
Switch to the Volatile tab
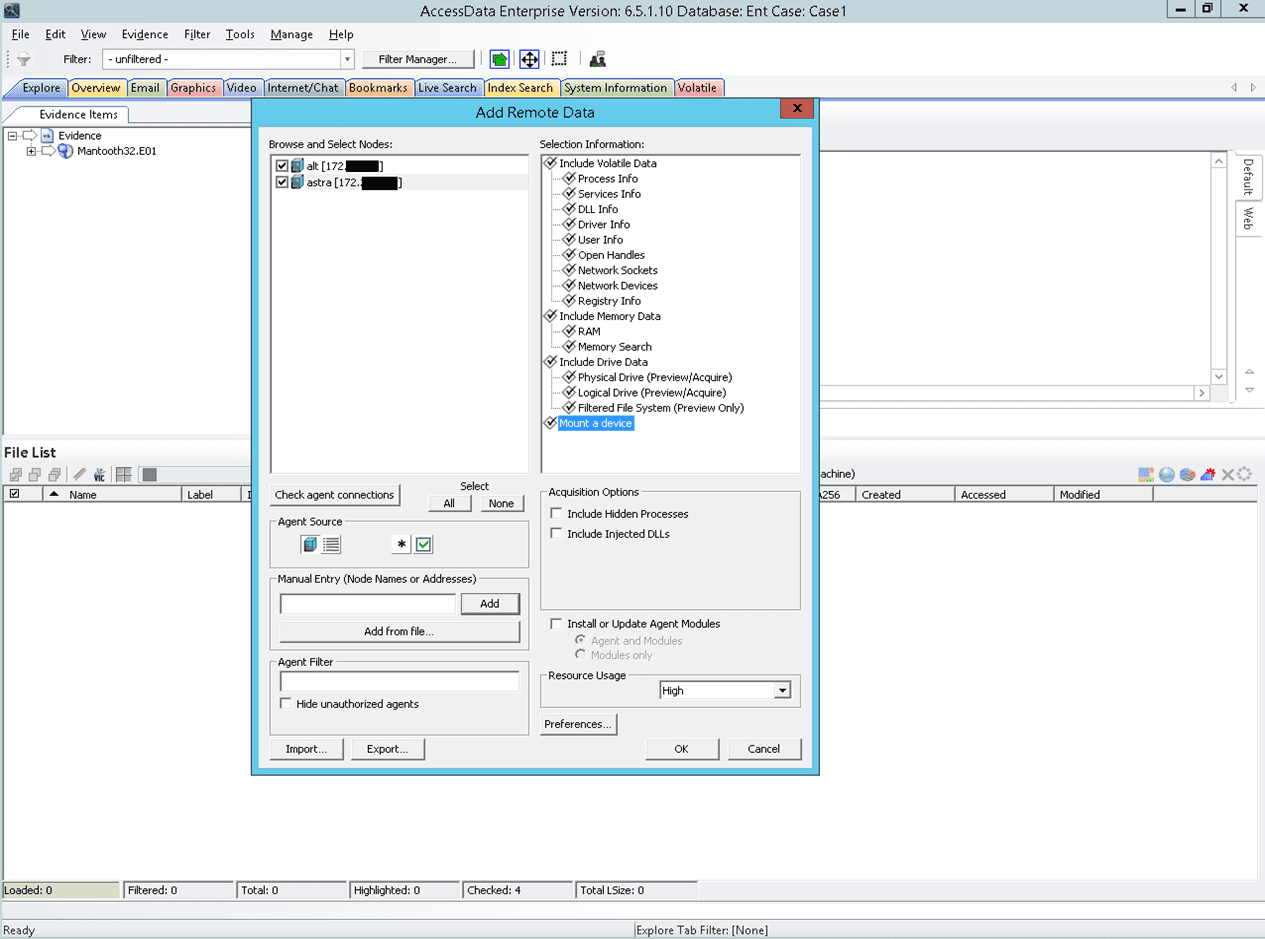(697, 88)
